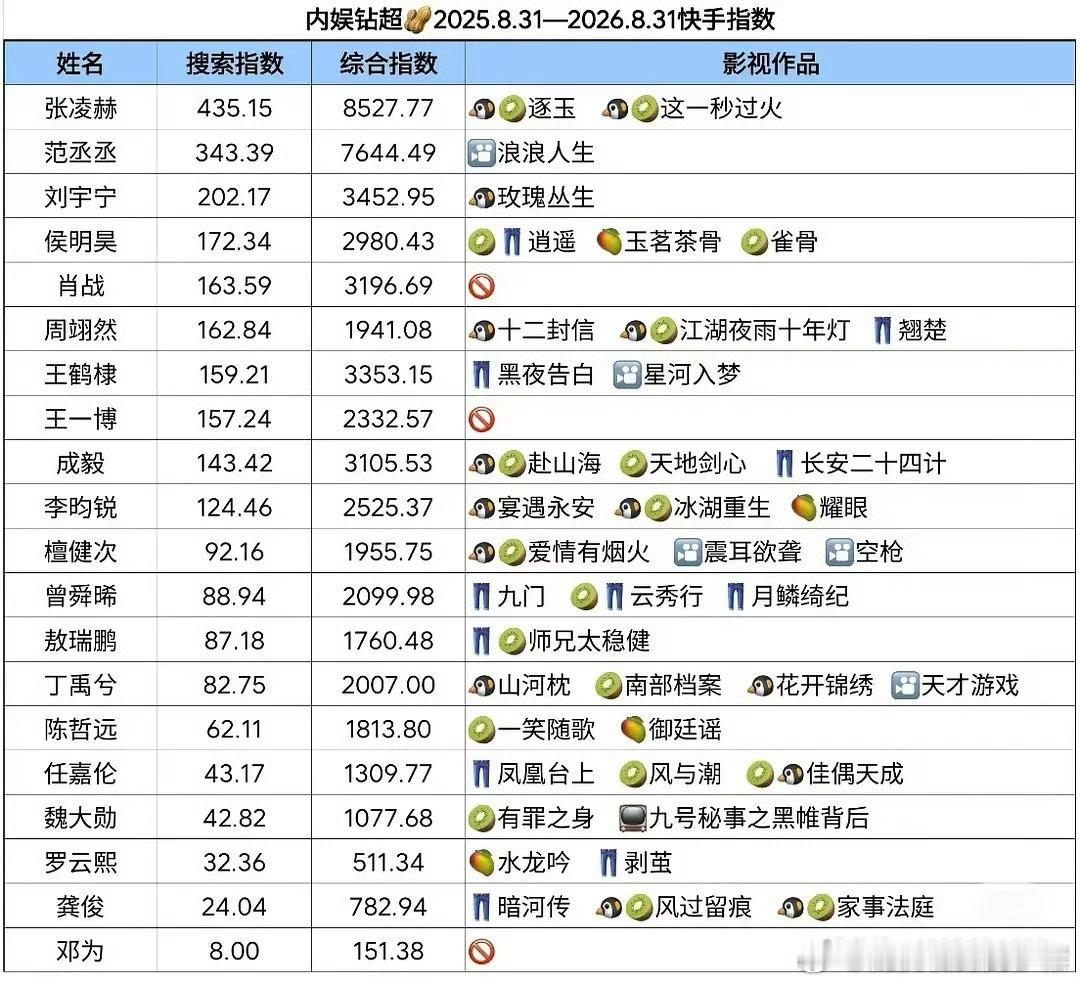This screenshot has width=1080, height=984.
Task: Click the TV icon before 九号秘事之黑帷背后
Action: (633, 819)
